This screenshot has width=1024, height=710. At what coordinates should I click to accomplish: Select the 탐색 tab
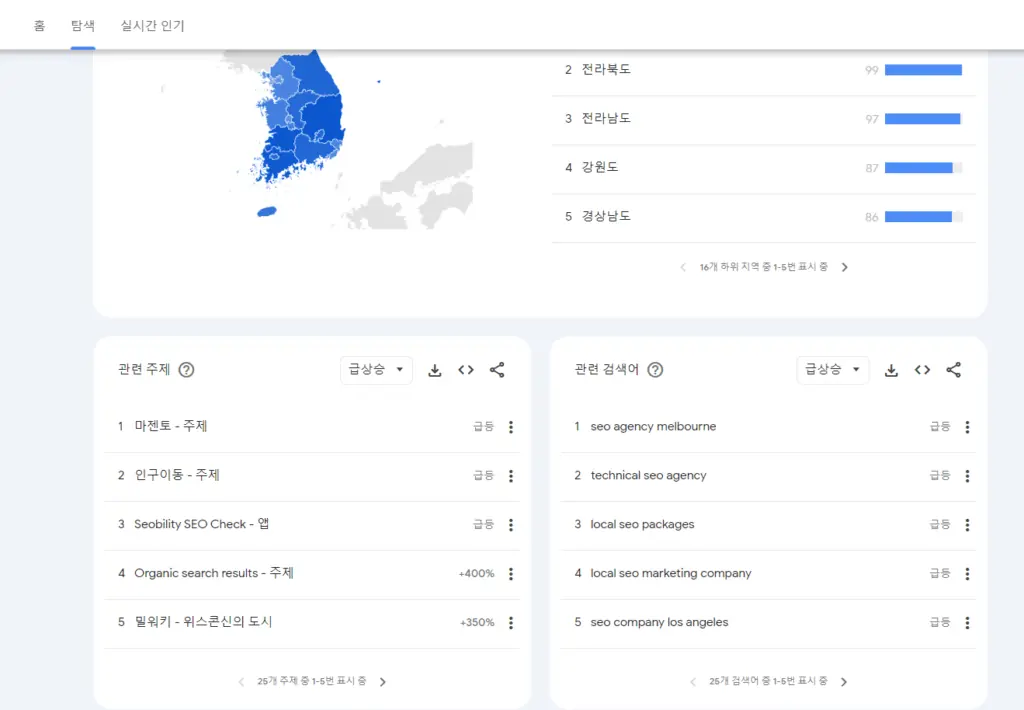coord(83,25)
